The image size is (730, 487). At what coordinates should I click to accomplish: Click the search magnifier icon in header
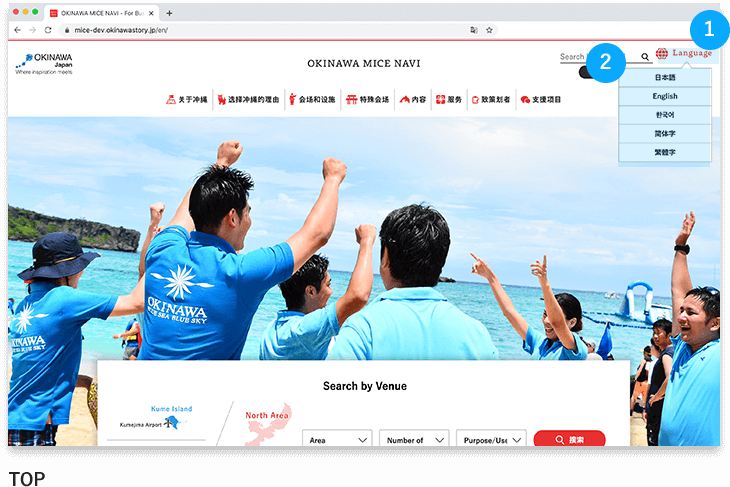tap(645, 57)
